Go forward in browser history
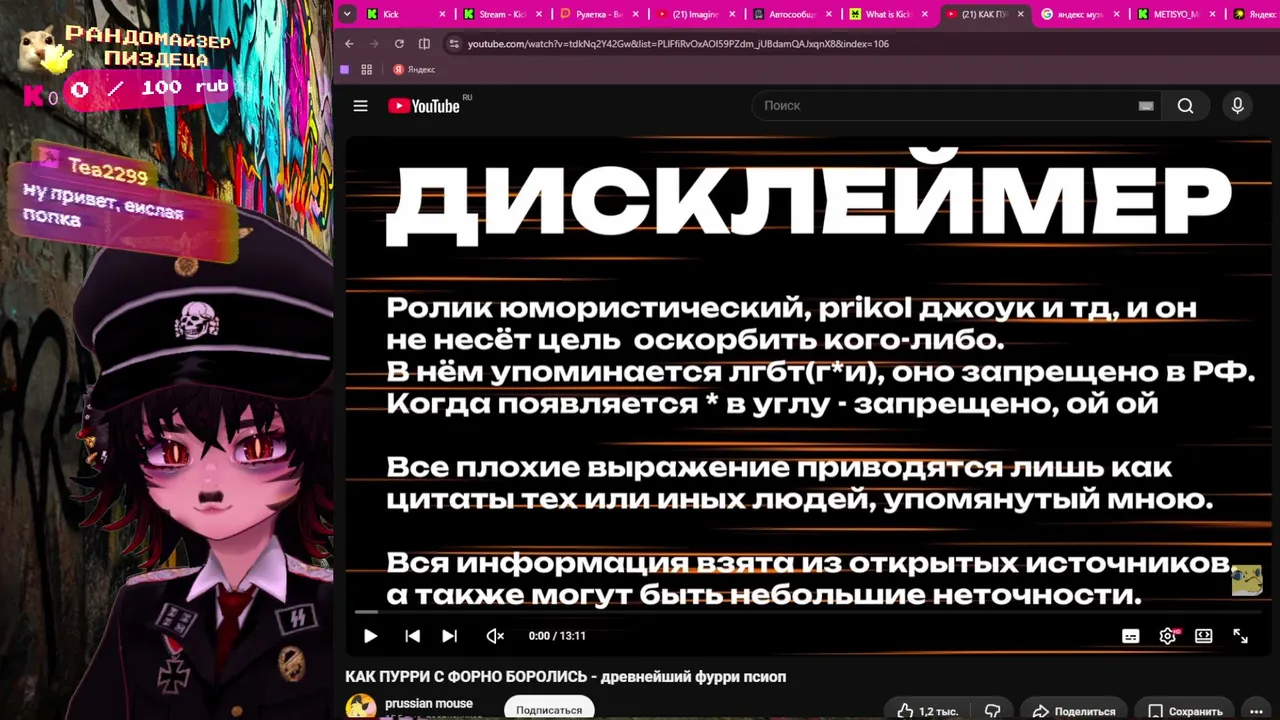The image size is (1280, 720). 374,44
